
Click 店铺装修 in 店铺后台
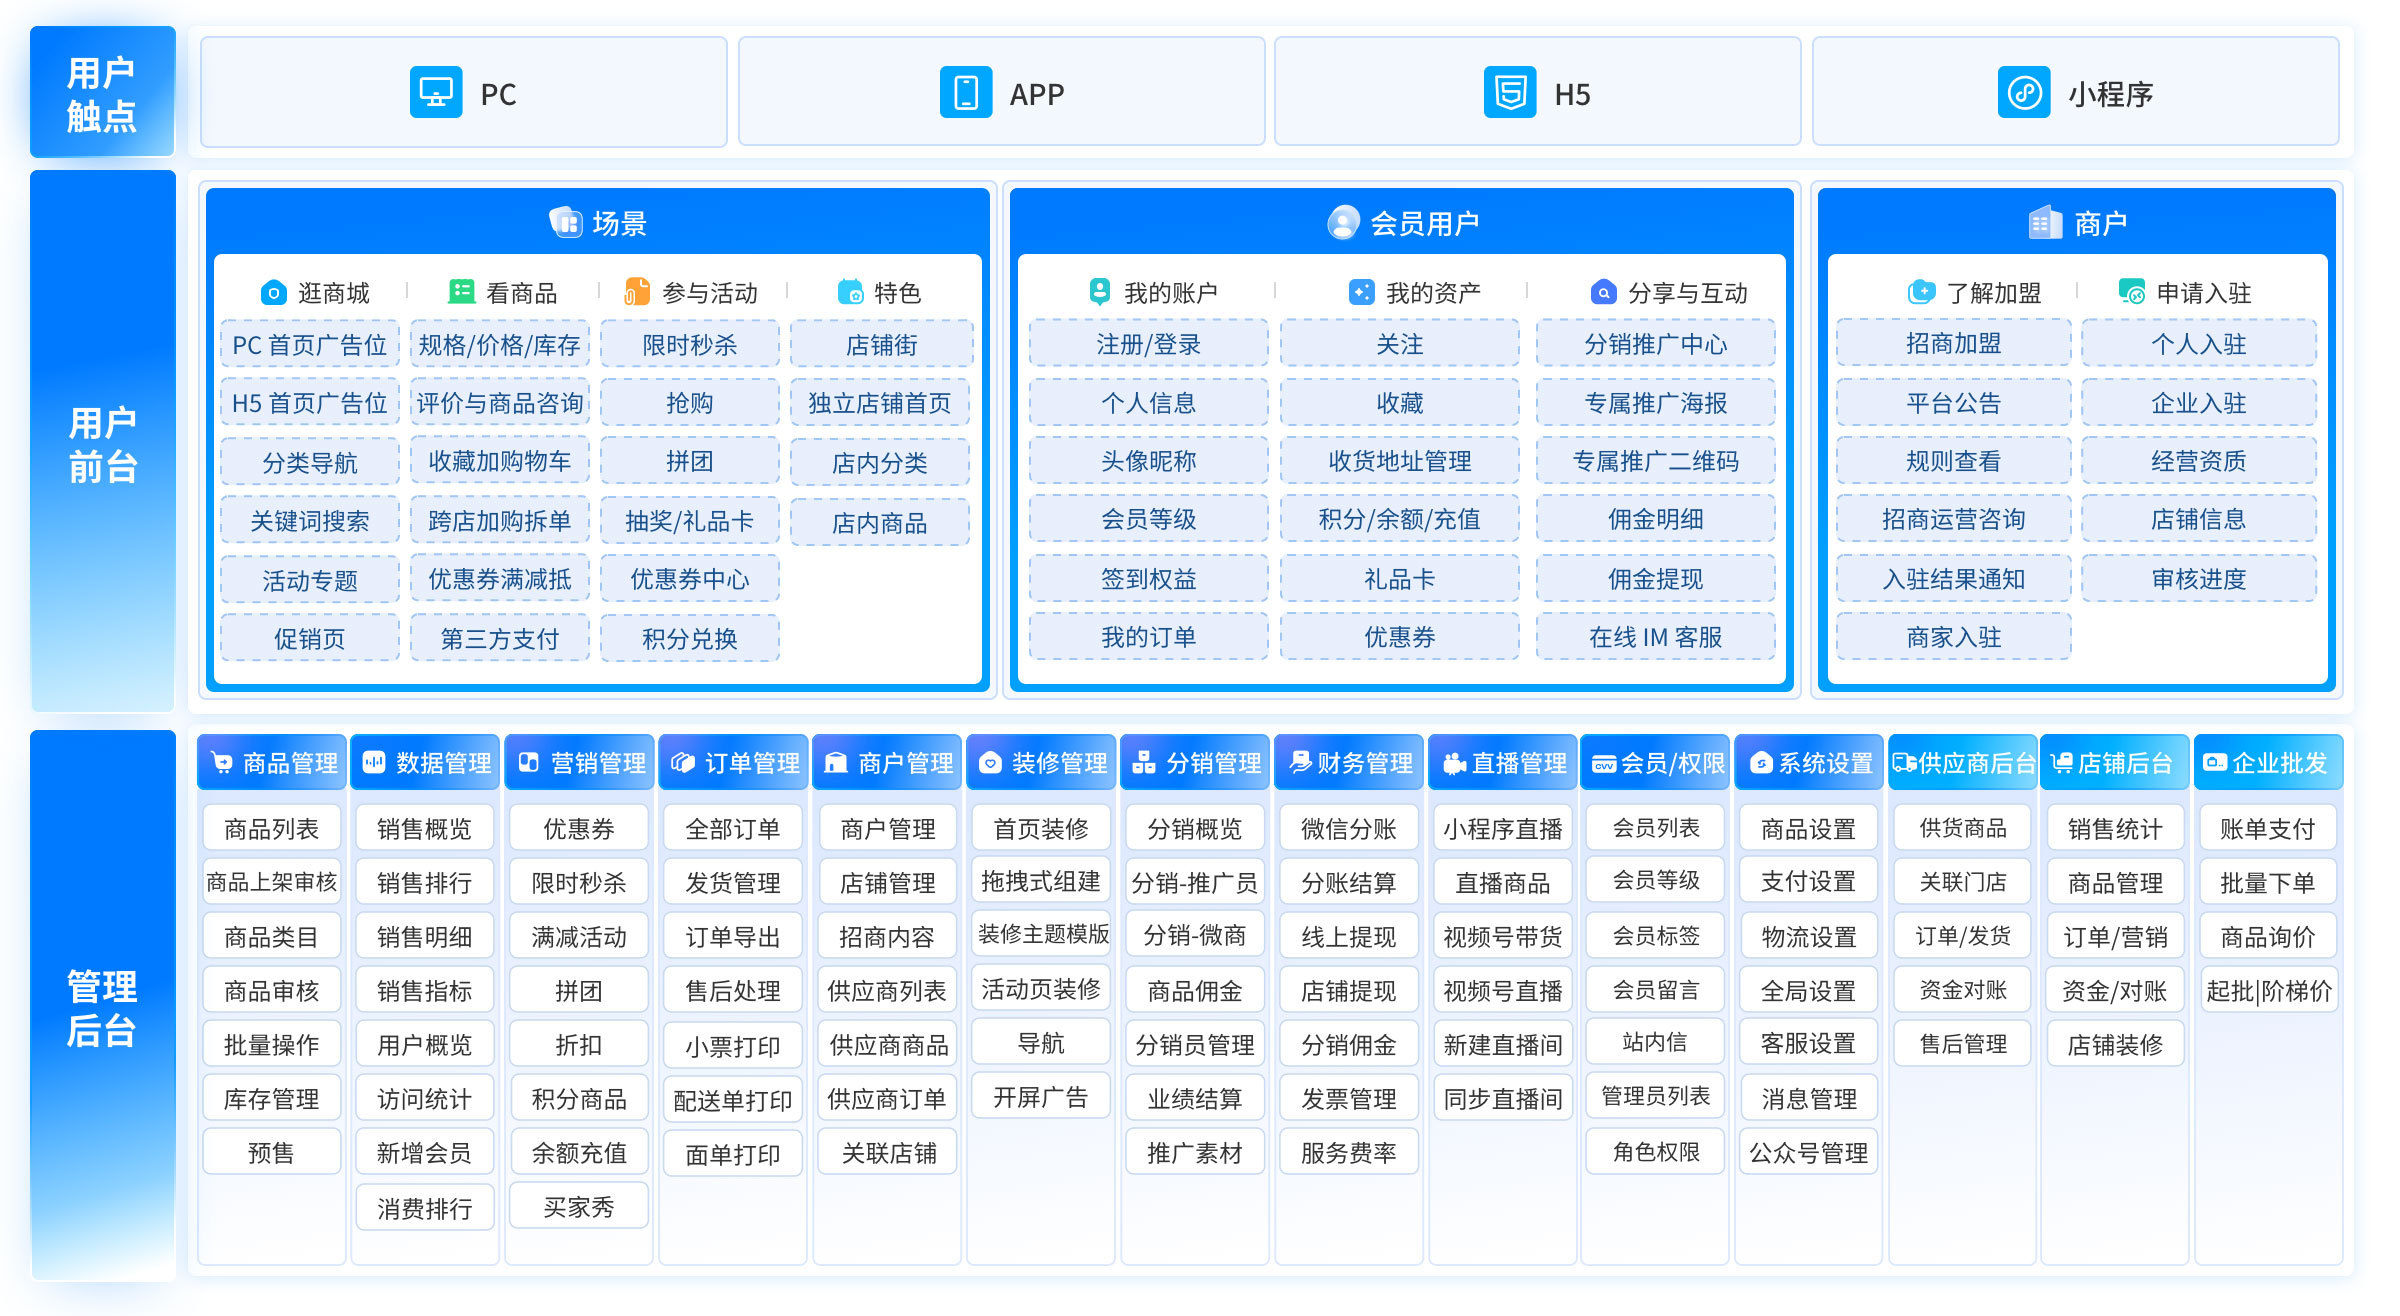point(2115,1044)
